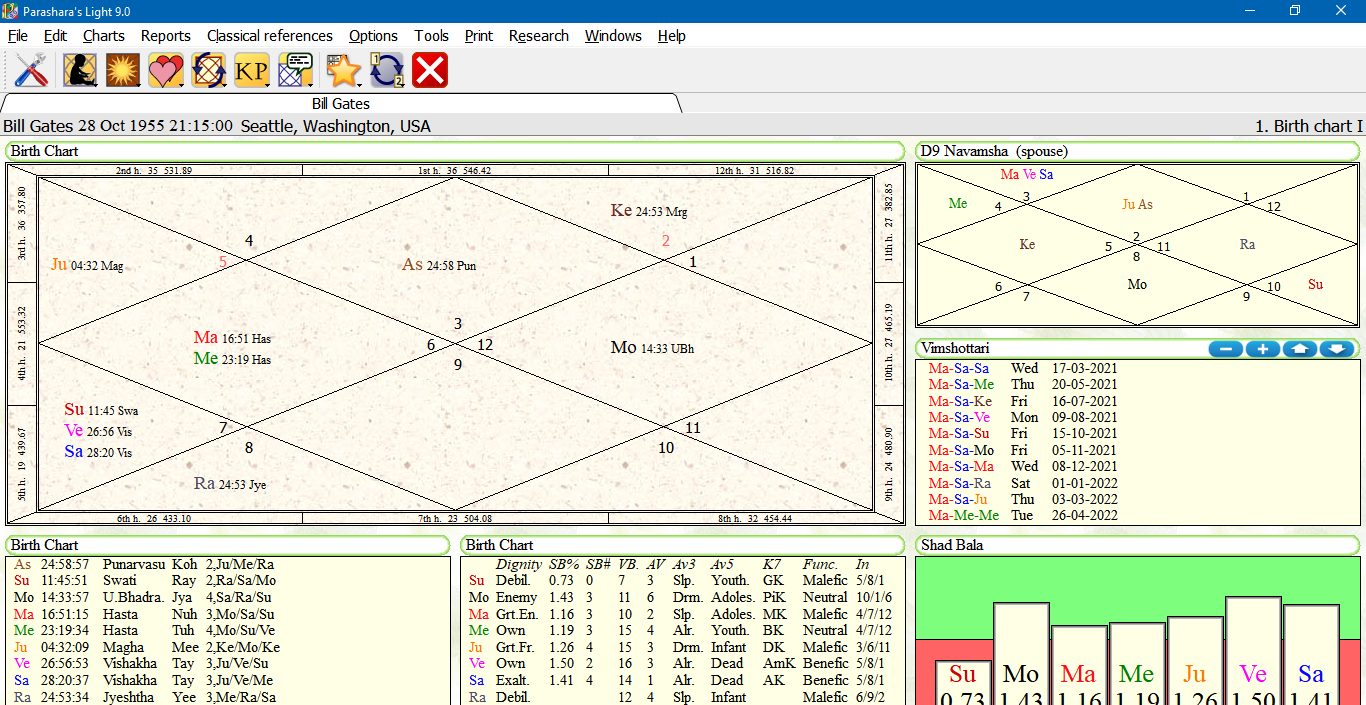1366x705 pixels.
Task: Open the Help menu
Action: [x=672, y=36]
